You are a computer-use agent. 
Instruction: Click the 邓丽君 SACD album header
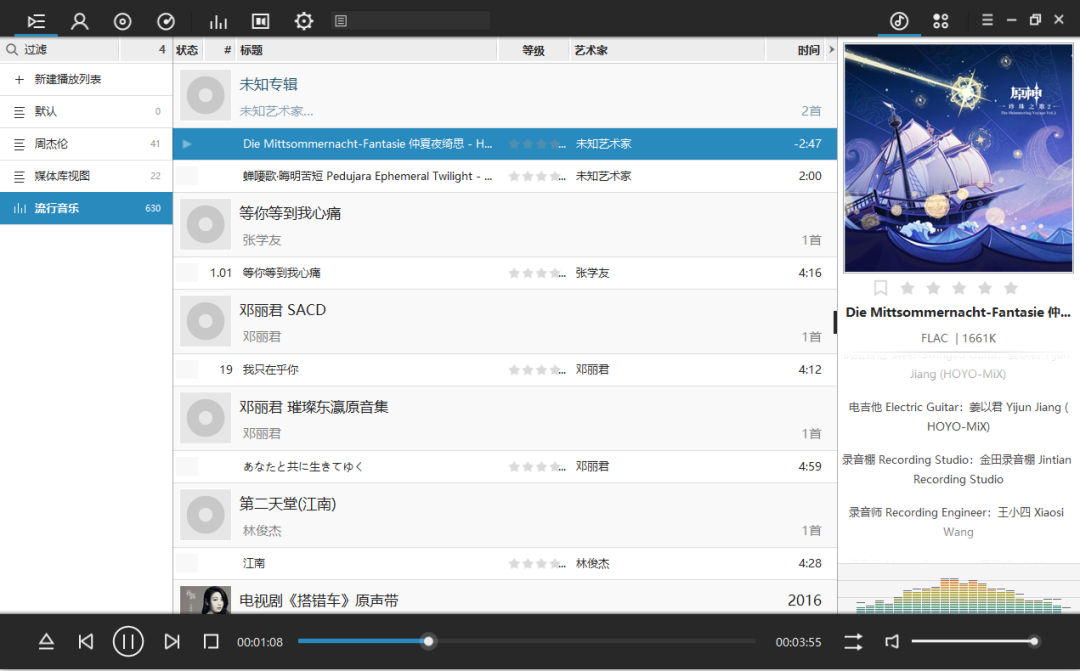point(505,322)
